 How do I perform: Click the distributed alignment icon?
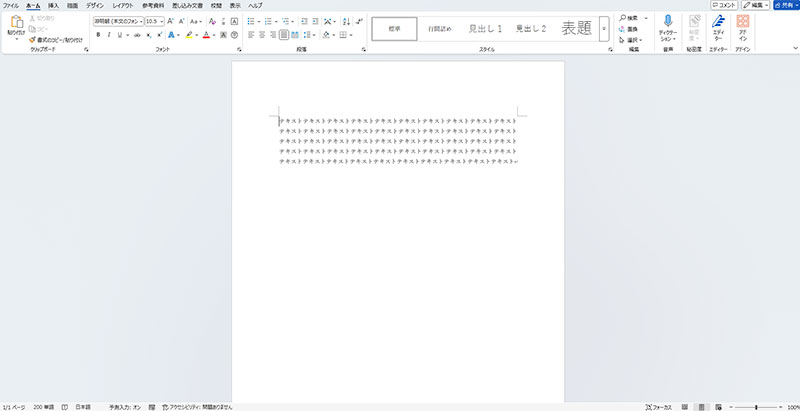(295, 35)
